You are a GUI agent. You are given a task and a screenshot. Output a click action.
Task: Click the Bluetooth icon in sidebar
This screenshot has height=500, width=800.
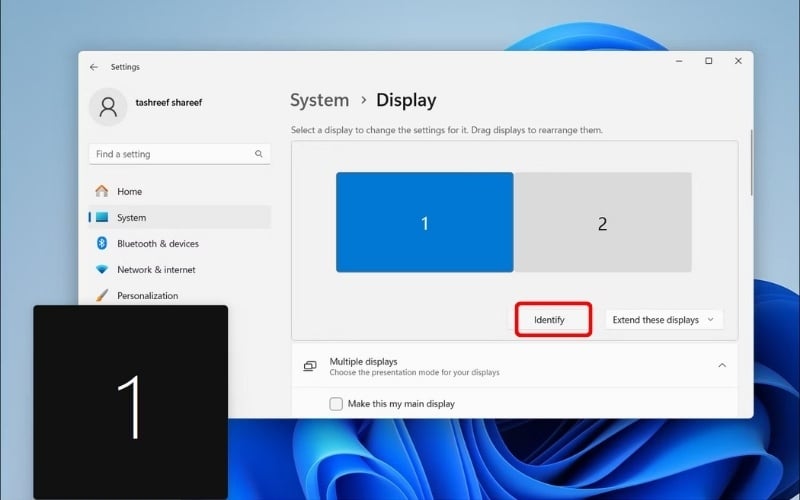click(x=102, y=243)
